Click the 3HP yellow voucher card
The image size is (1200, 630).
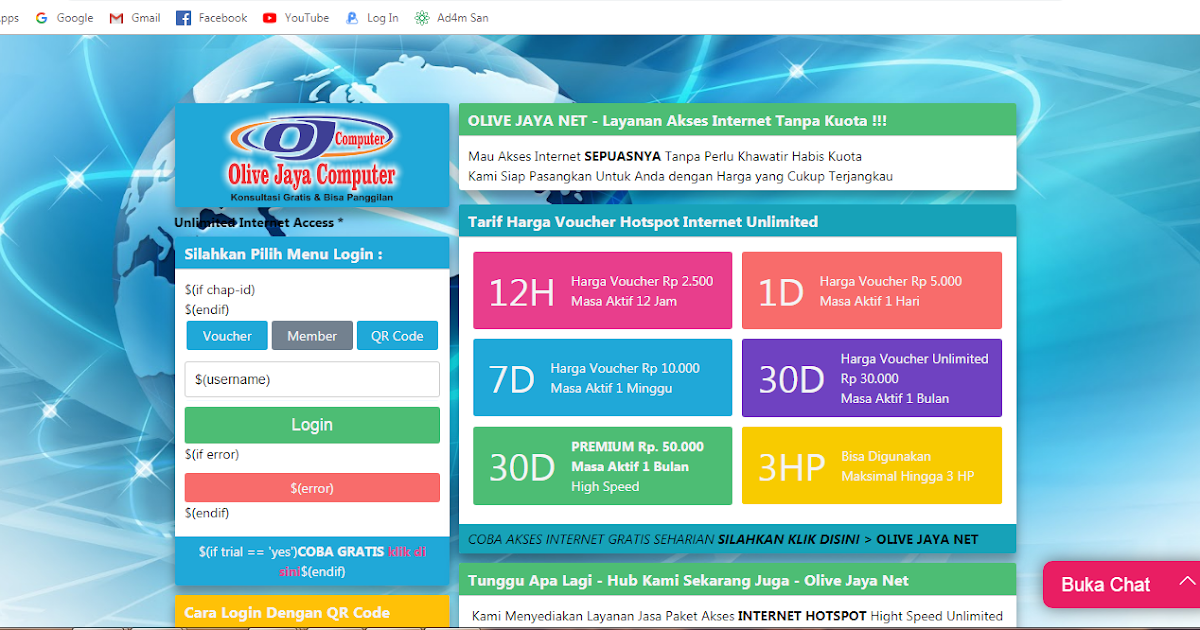(x=871, y=465)
